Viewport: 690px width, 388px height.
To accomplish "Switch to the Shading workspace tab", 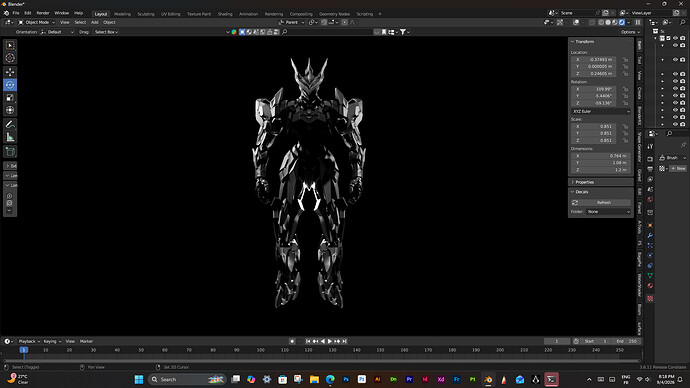I will click(x=225, y=14).
